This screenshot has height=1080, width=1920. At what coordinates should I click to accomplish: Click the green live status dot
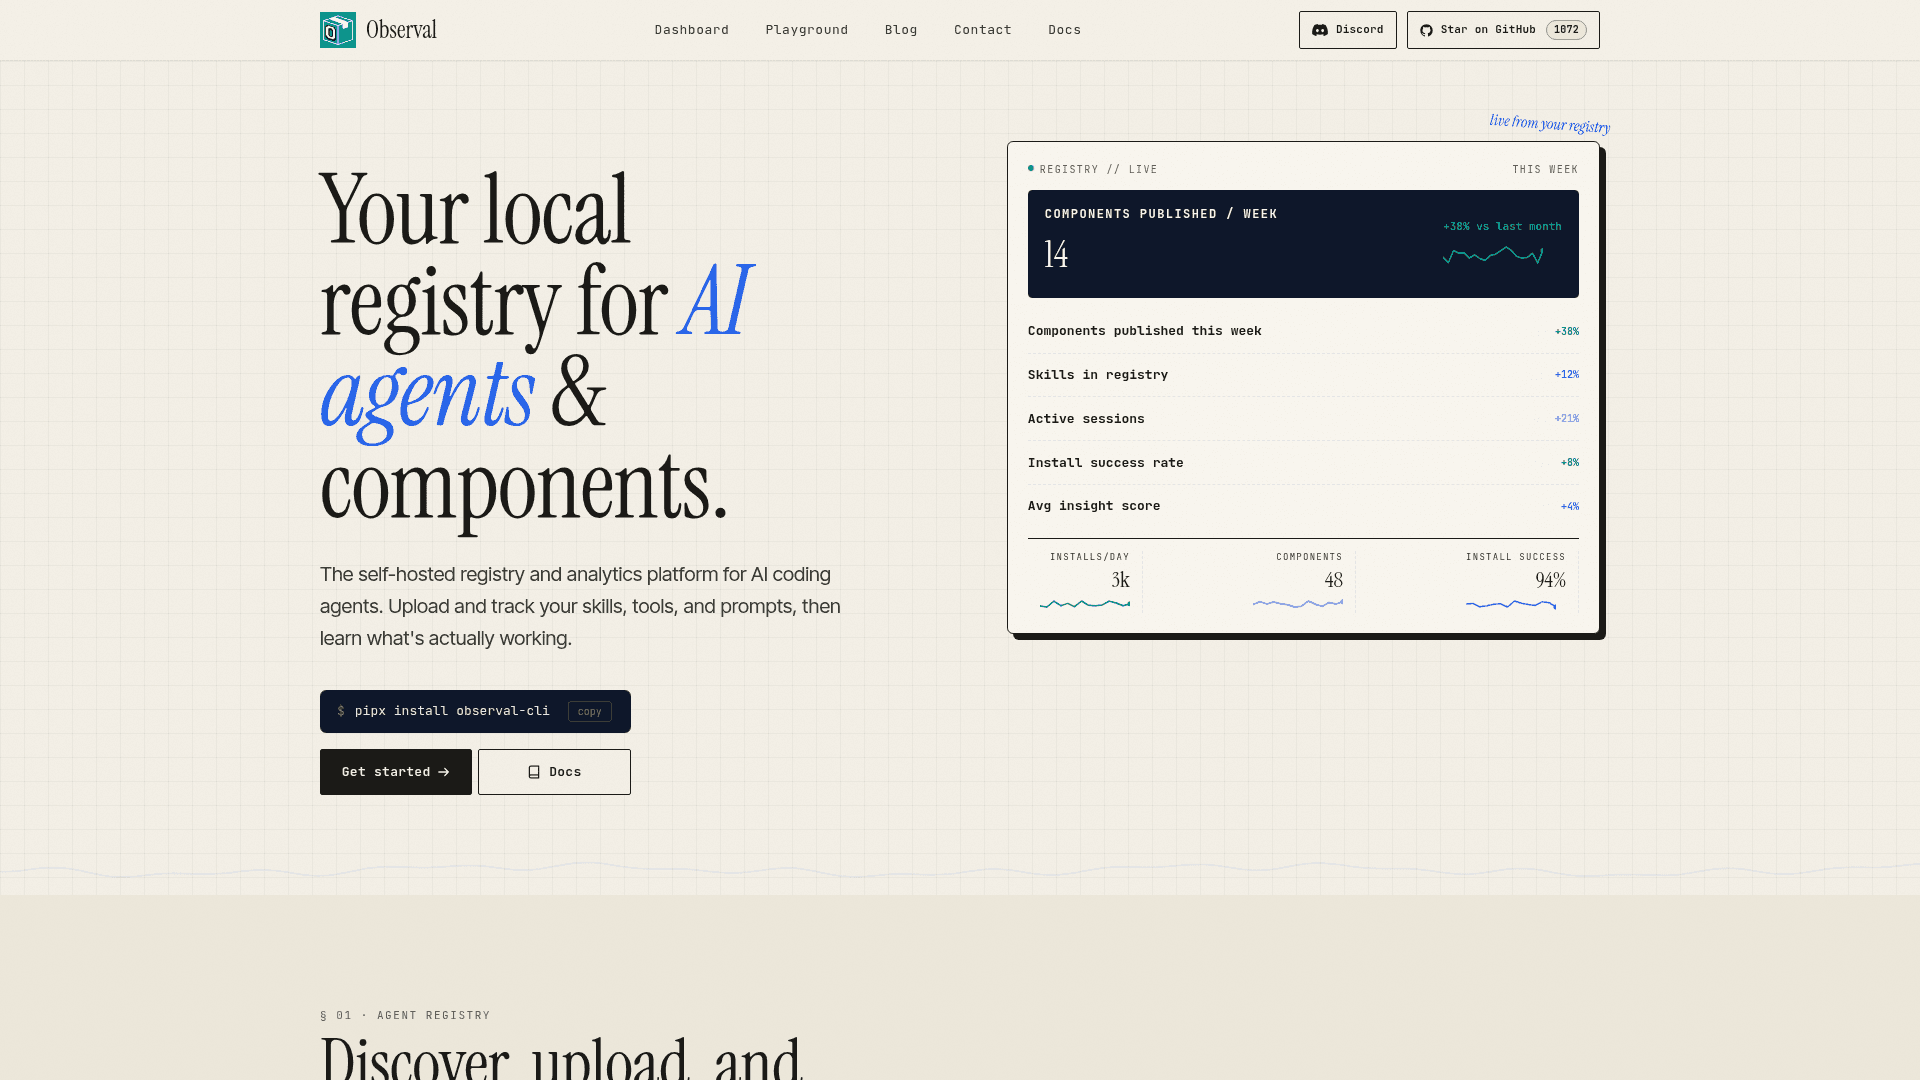1031,168
